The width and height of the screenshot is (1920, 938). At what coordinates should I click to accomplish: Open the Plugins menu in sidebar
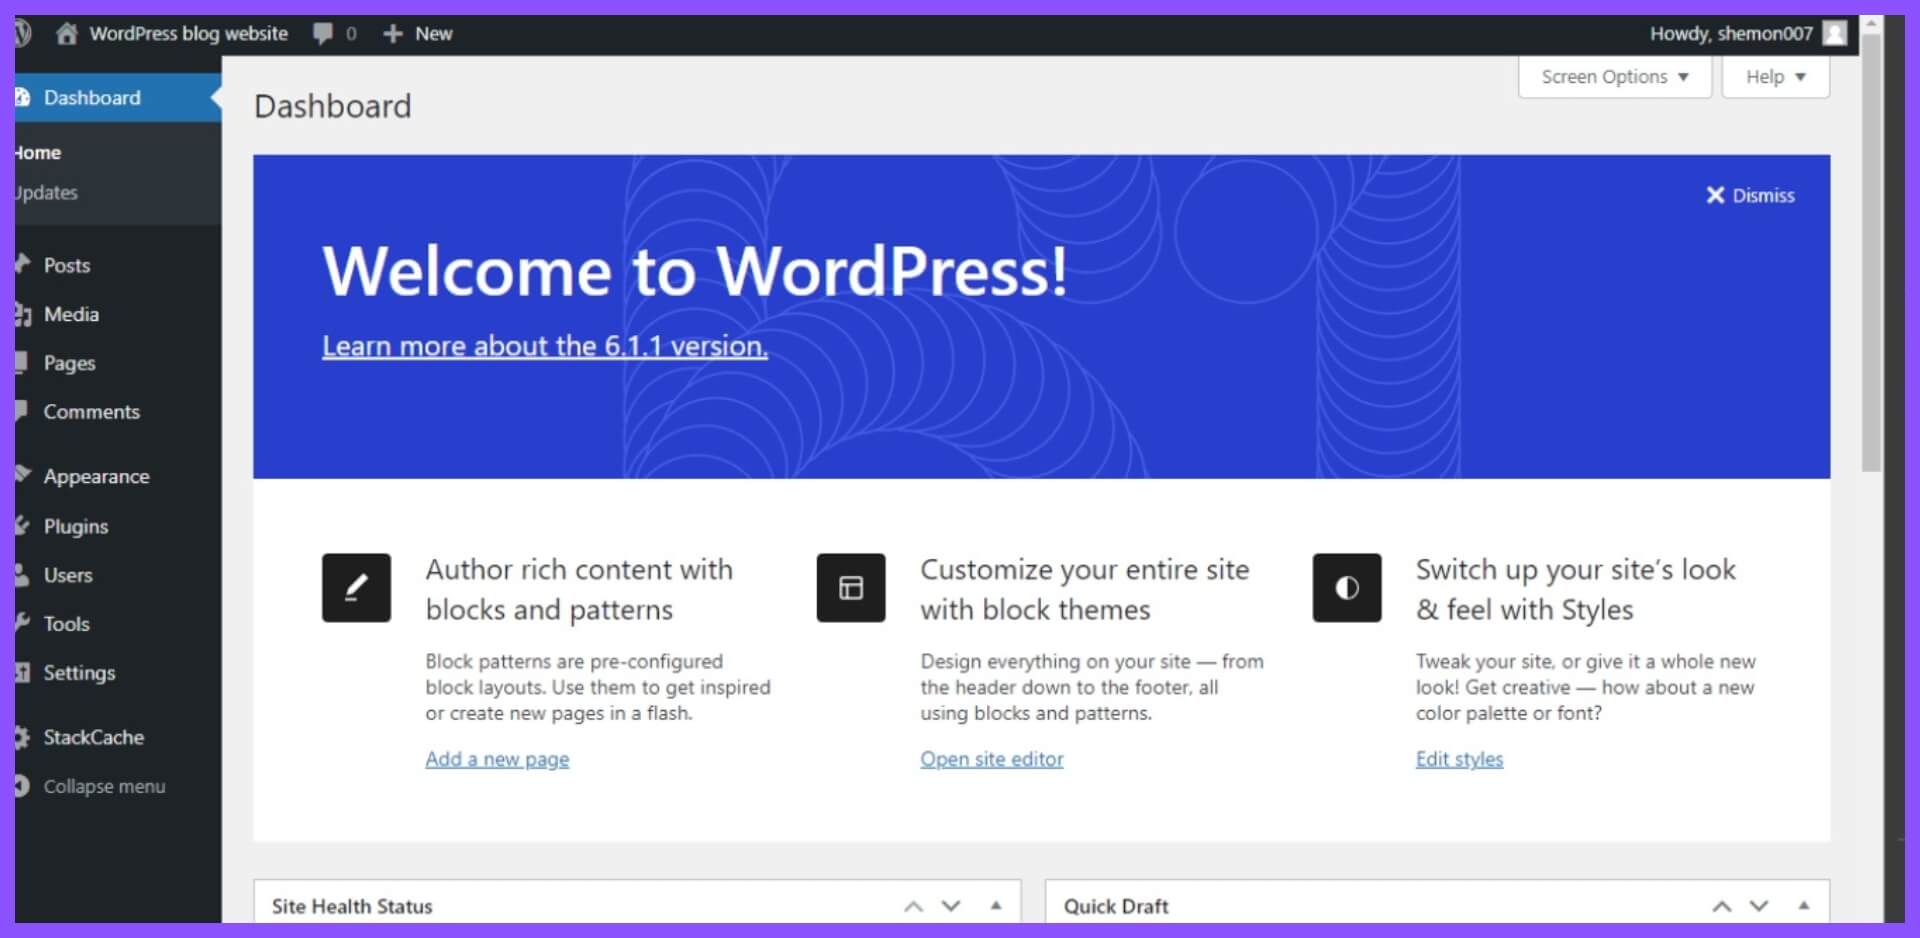coord(76,526)
